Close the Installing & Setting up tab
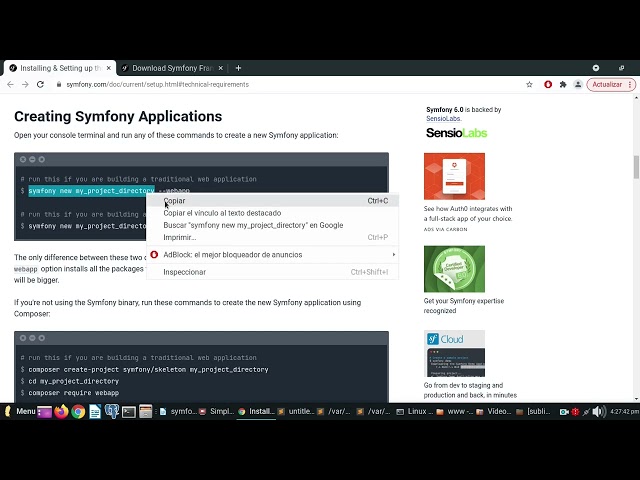The image size is (640, 480). [x=109, y=68]
